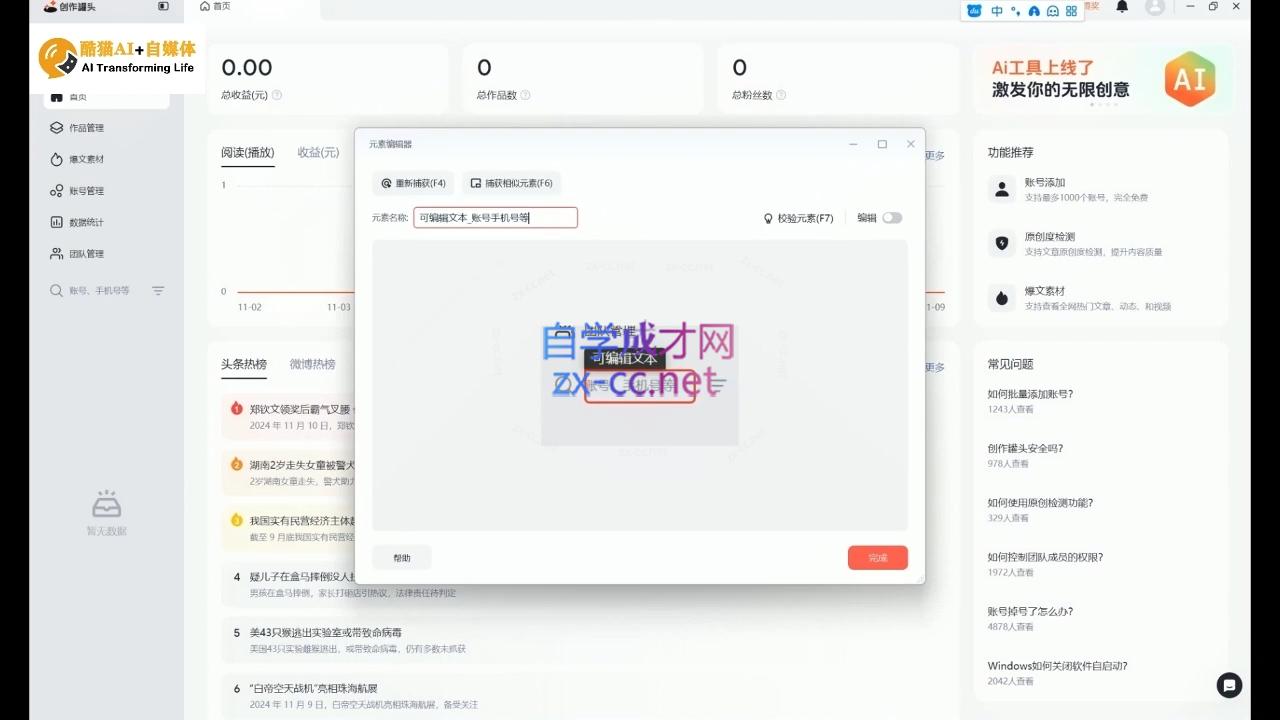Toggle the 编辑 switch in the element editor
This screenshot has width=1280, height=720.
point(891,218)
